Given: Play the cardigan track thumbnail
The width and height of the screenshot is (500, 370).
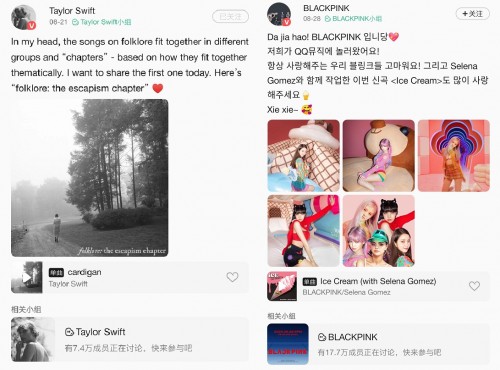Looking at the screenshot, I should pyautogui.click(x=27, y=277).
